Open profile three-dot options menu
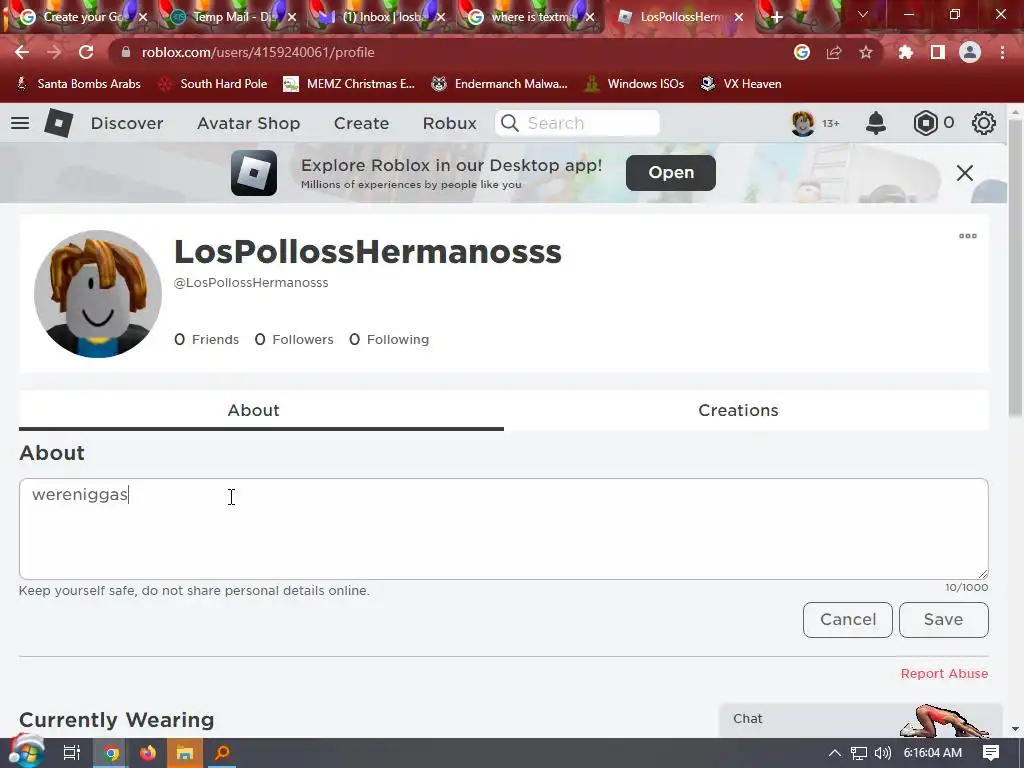1024x768 pixels. coord(968,236)
